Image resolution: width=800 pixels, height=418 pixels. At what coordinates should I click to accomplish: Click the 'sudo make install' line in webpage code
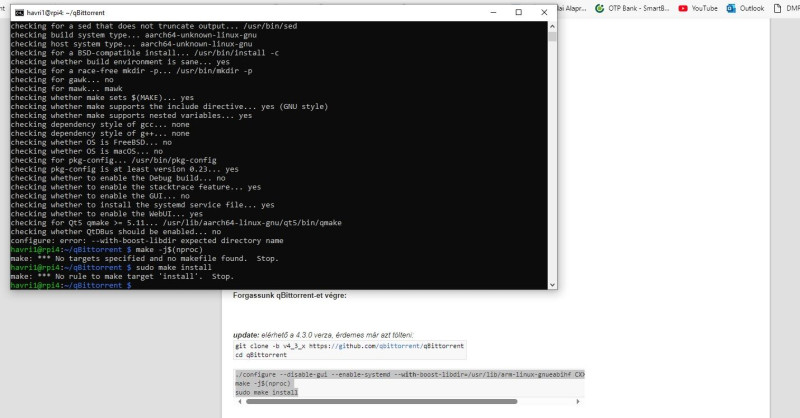[x=266, y=392]
